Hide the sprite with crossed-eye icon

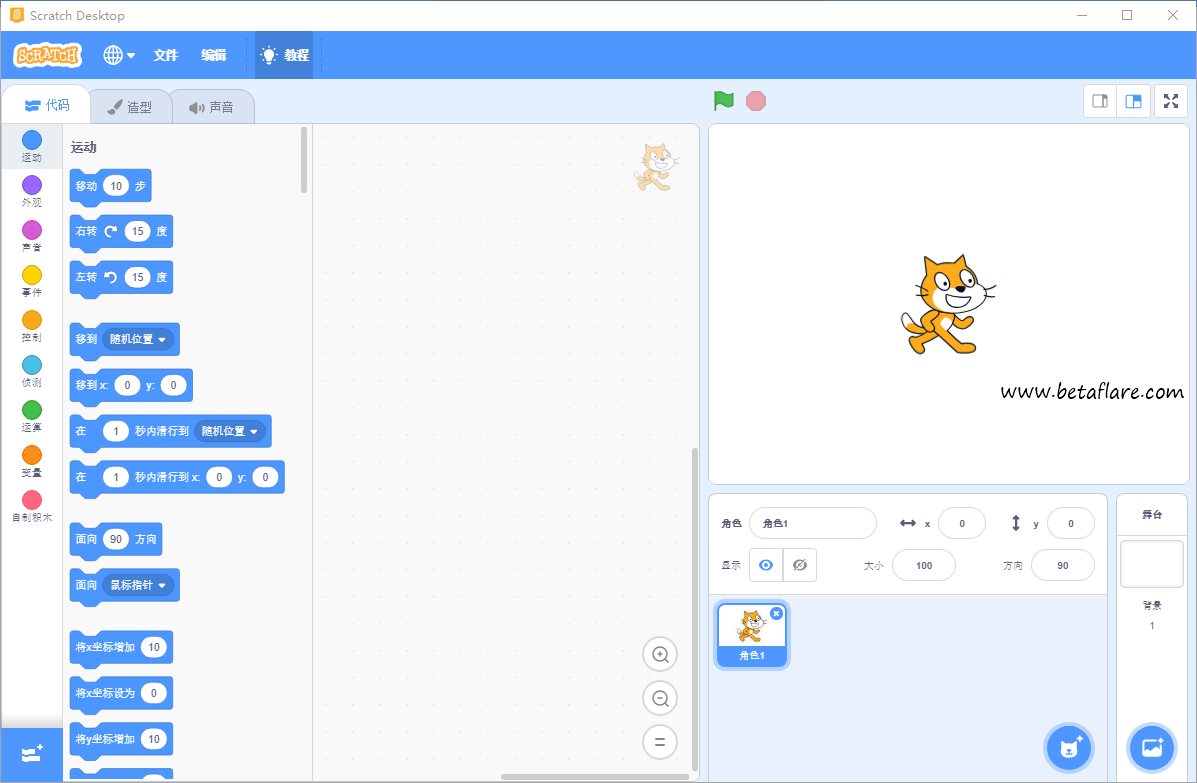[799, 565]
